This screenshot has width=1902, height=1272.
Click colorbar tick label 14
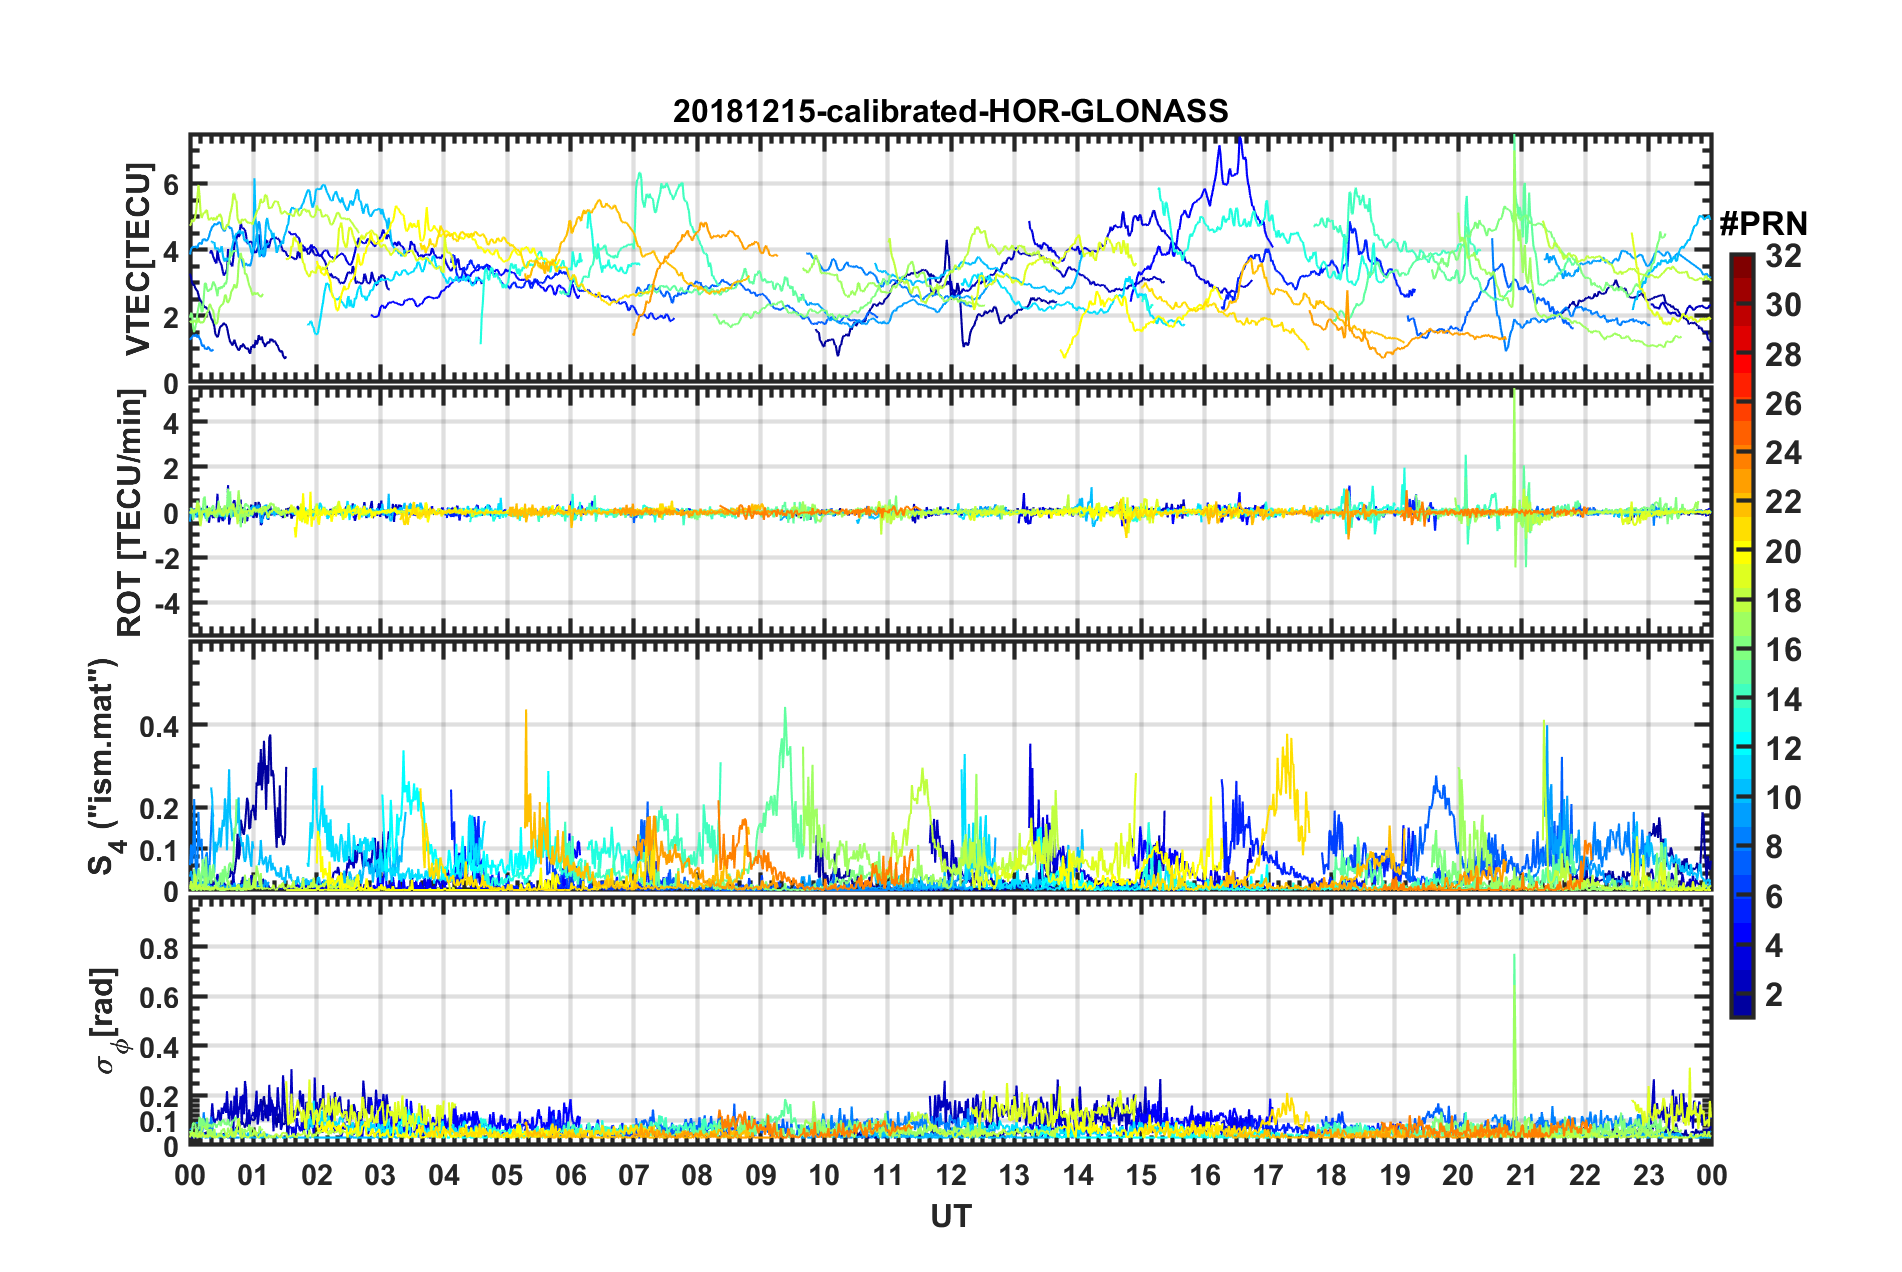tap(1783, 700)
